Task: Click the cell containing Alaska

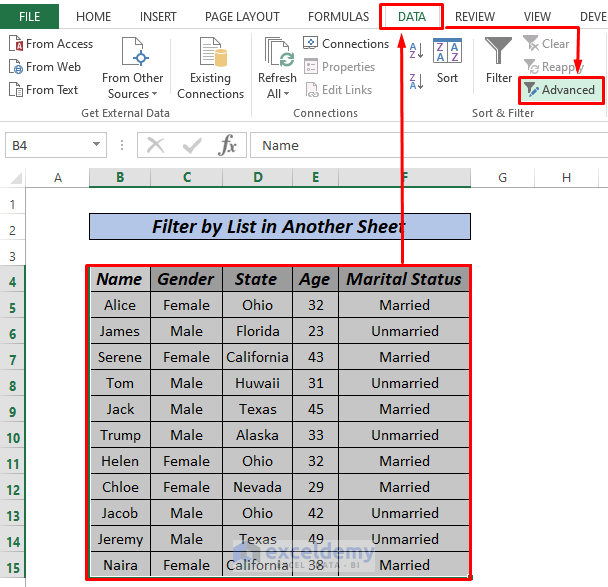Action: tap(257, 435)
